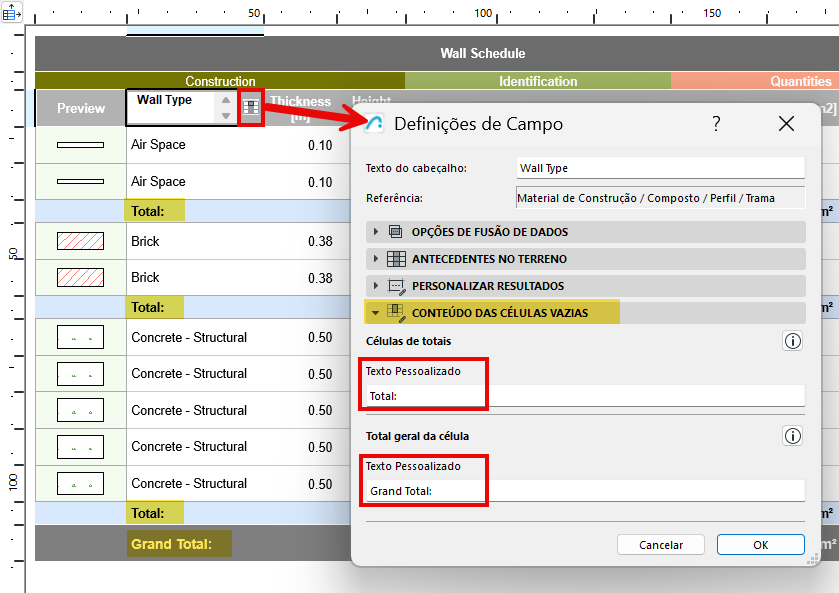Click info icon for Total geral da célula
Screen dimensions: 839x593
pos(792,436)
